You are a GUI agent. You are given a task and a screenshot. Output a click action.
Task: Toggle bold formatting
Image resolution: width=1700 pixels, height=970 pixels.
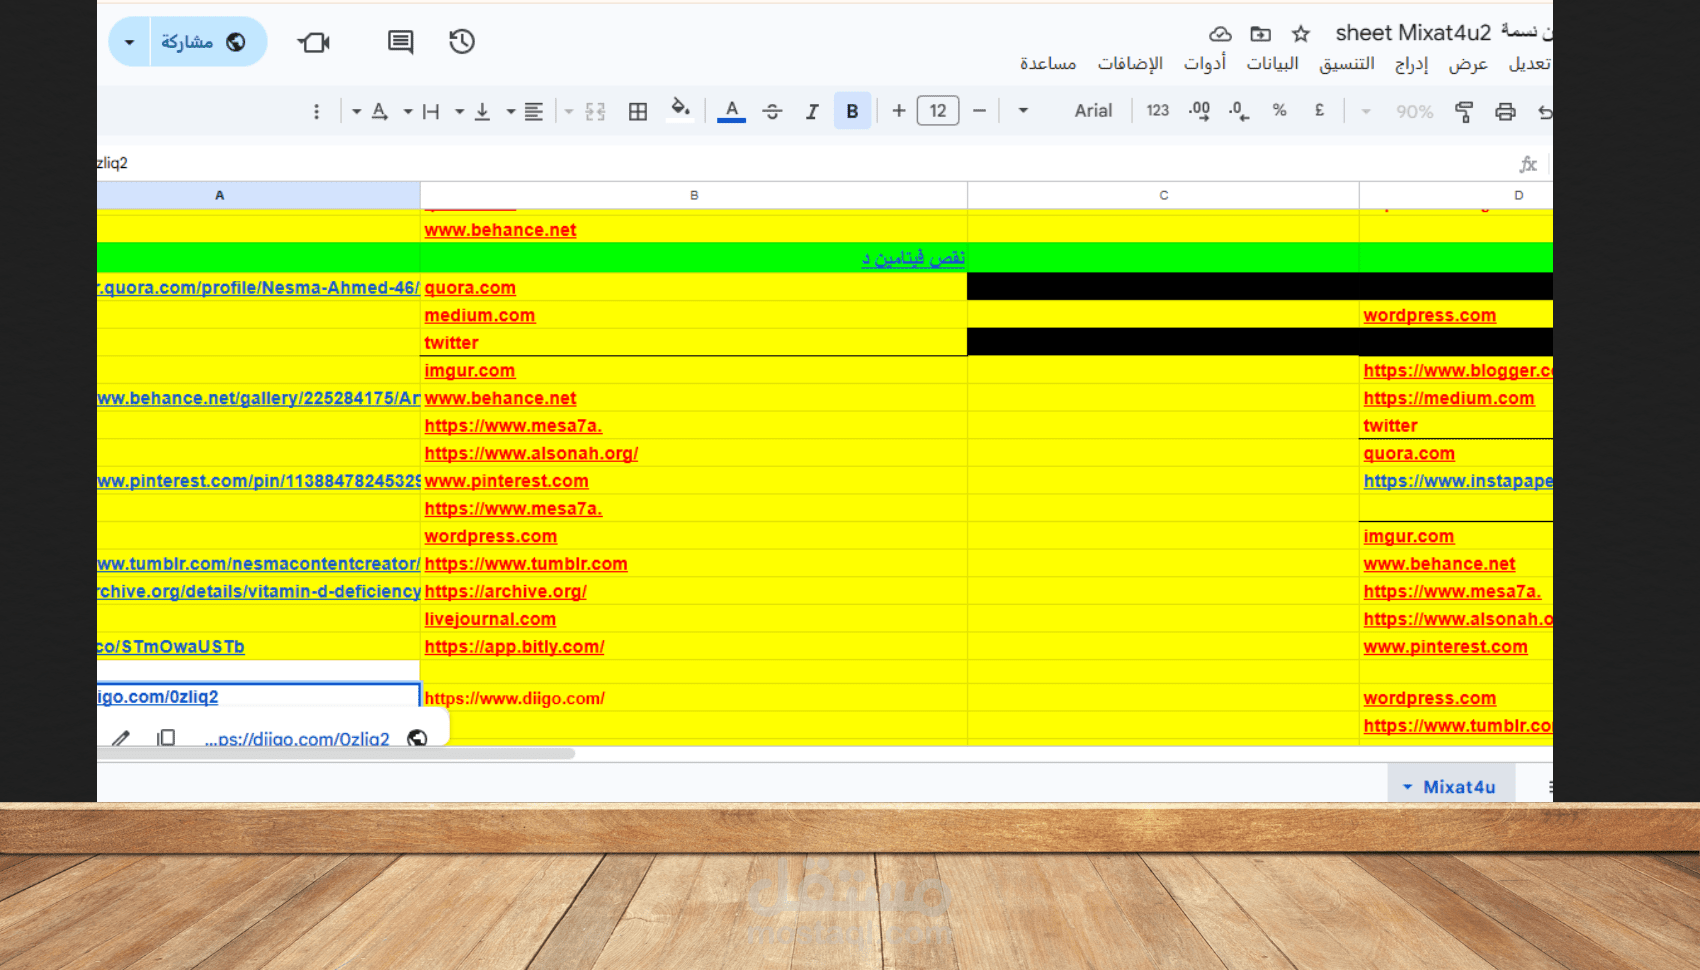(x=852, y=111)
